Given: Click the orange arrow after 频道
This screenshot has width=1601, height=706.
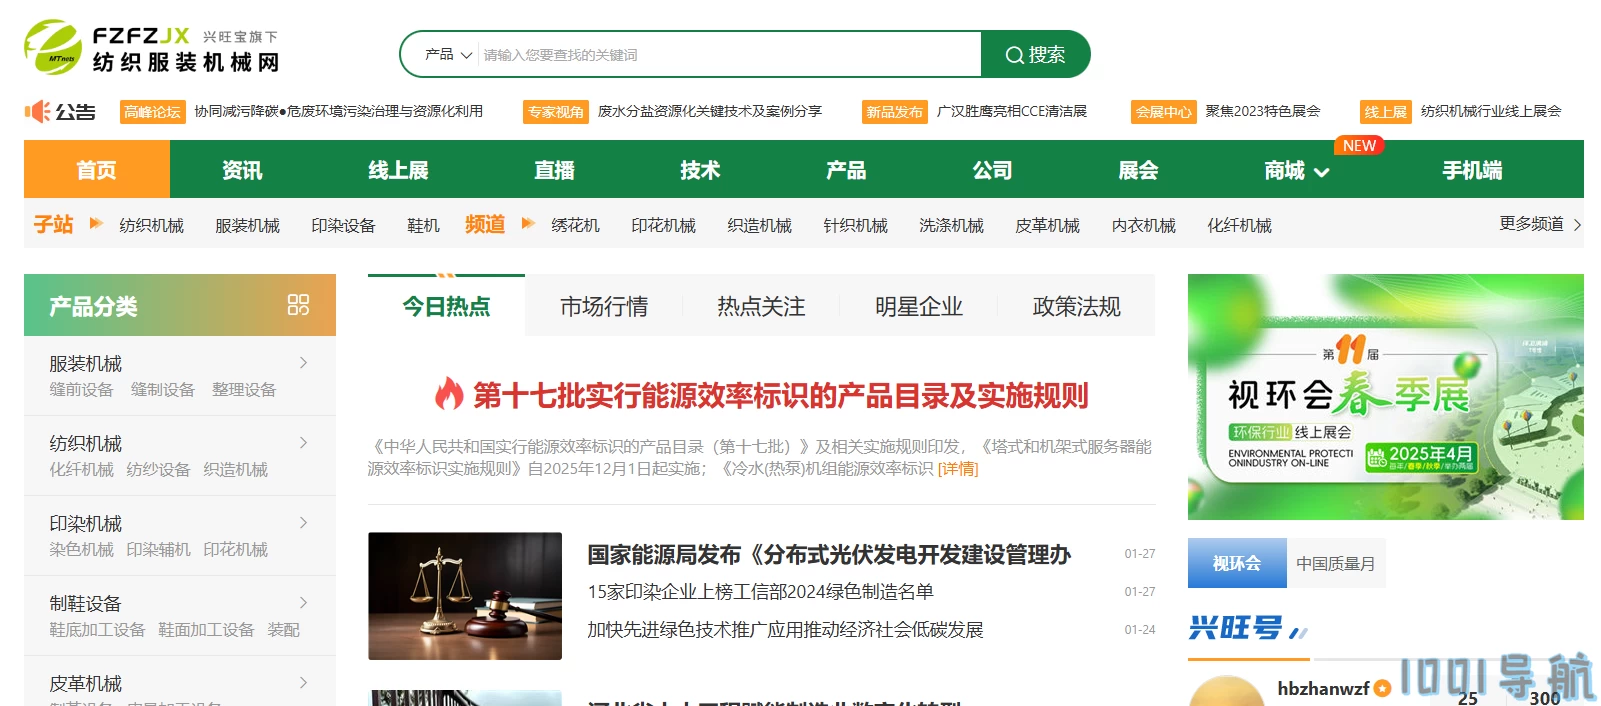Looking at the screenshot, I should click(528, 223).
